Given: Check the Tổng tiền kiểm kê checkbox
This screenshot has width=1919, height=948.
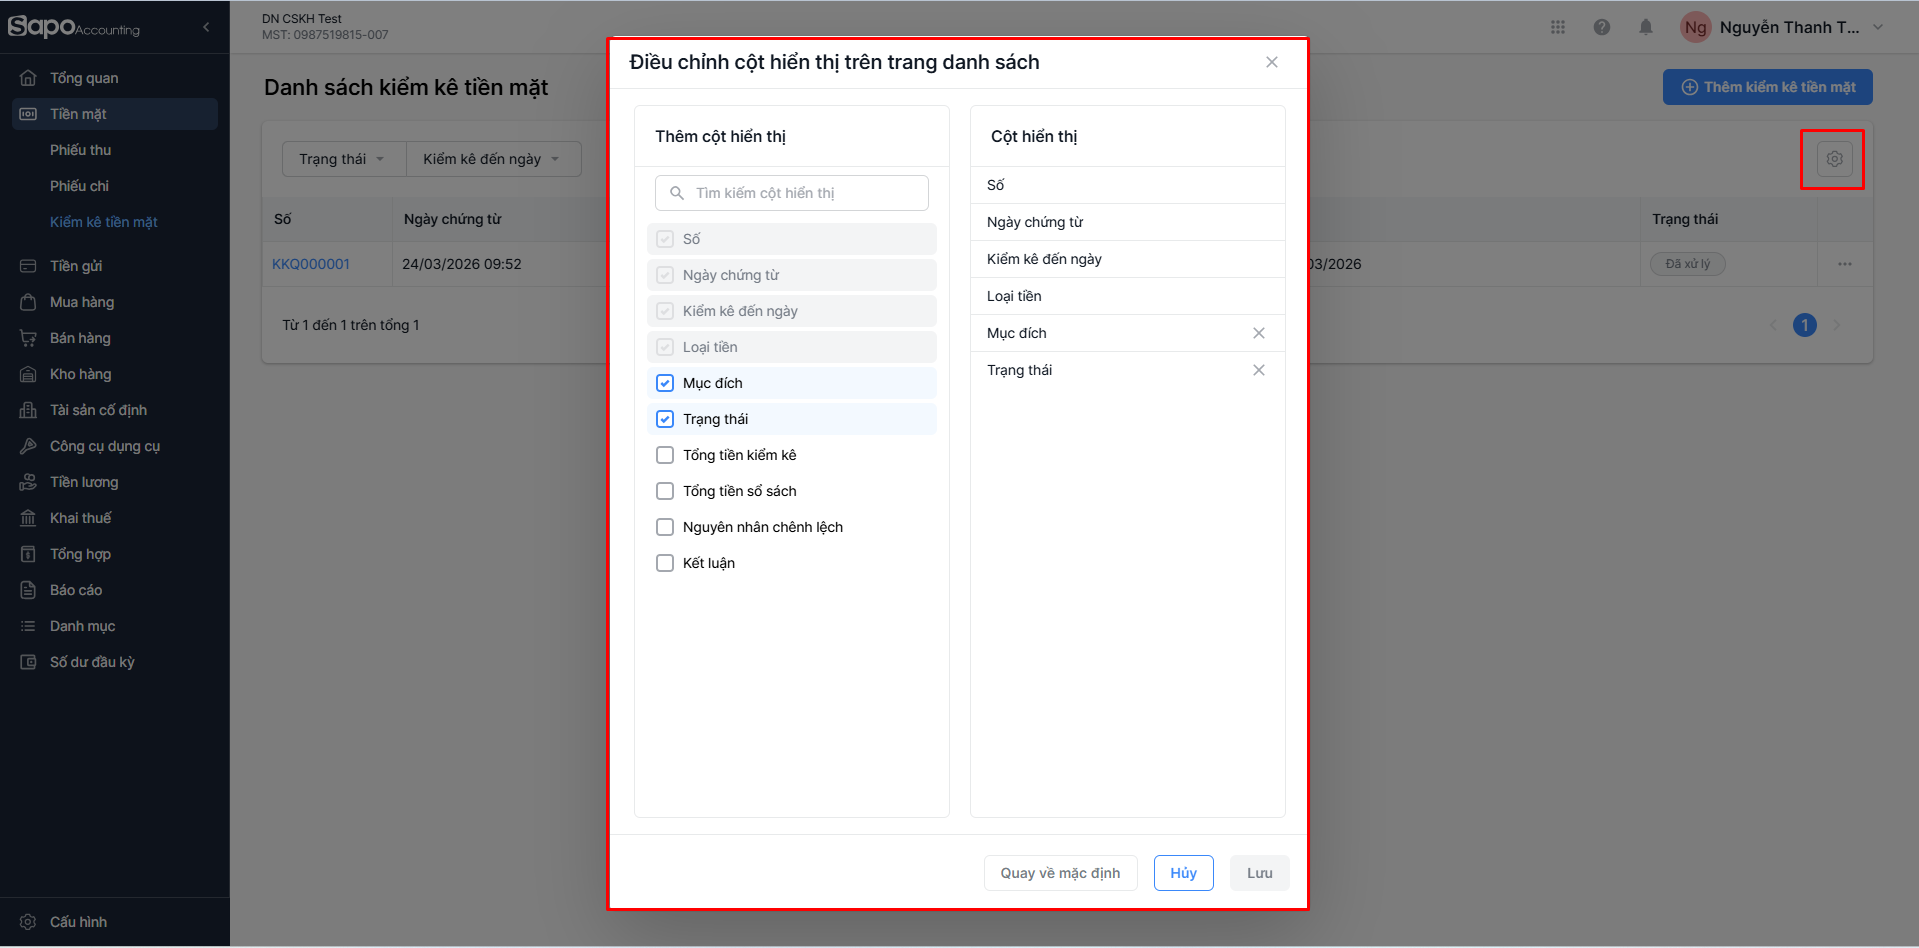Looking at the screenshot, I should [x=665, y=455].
